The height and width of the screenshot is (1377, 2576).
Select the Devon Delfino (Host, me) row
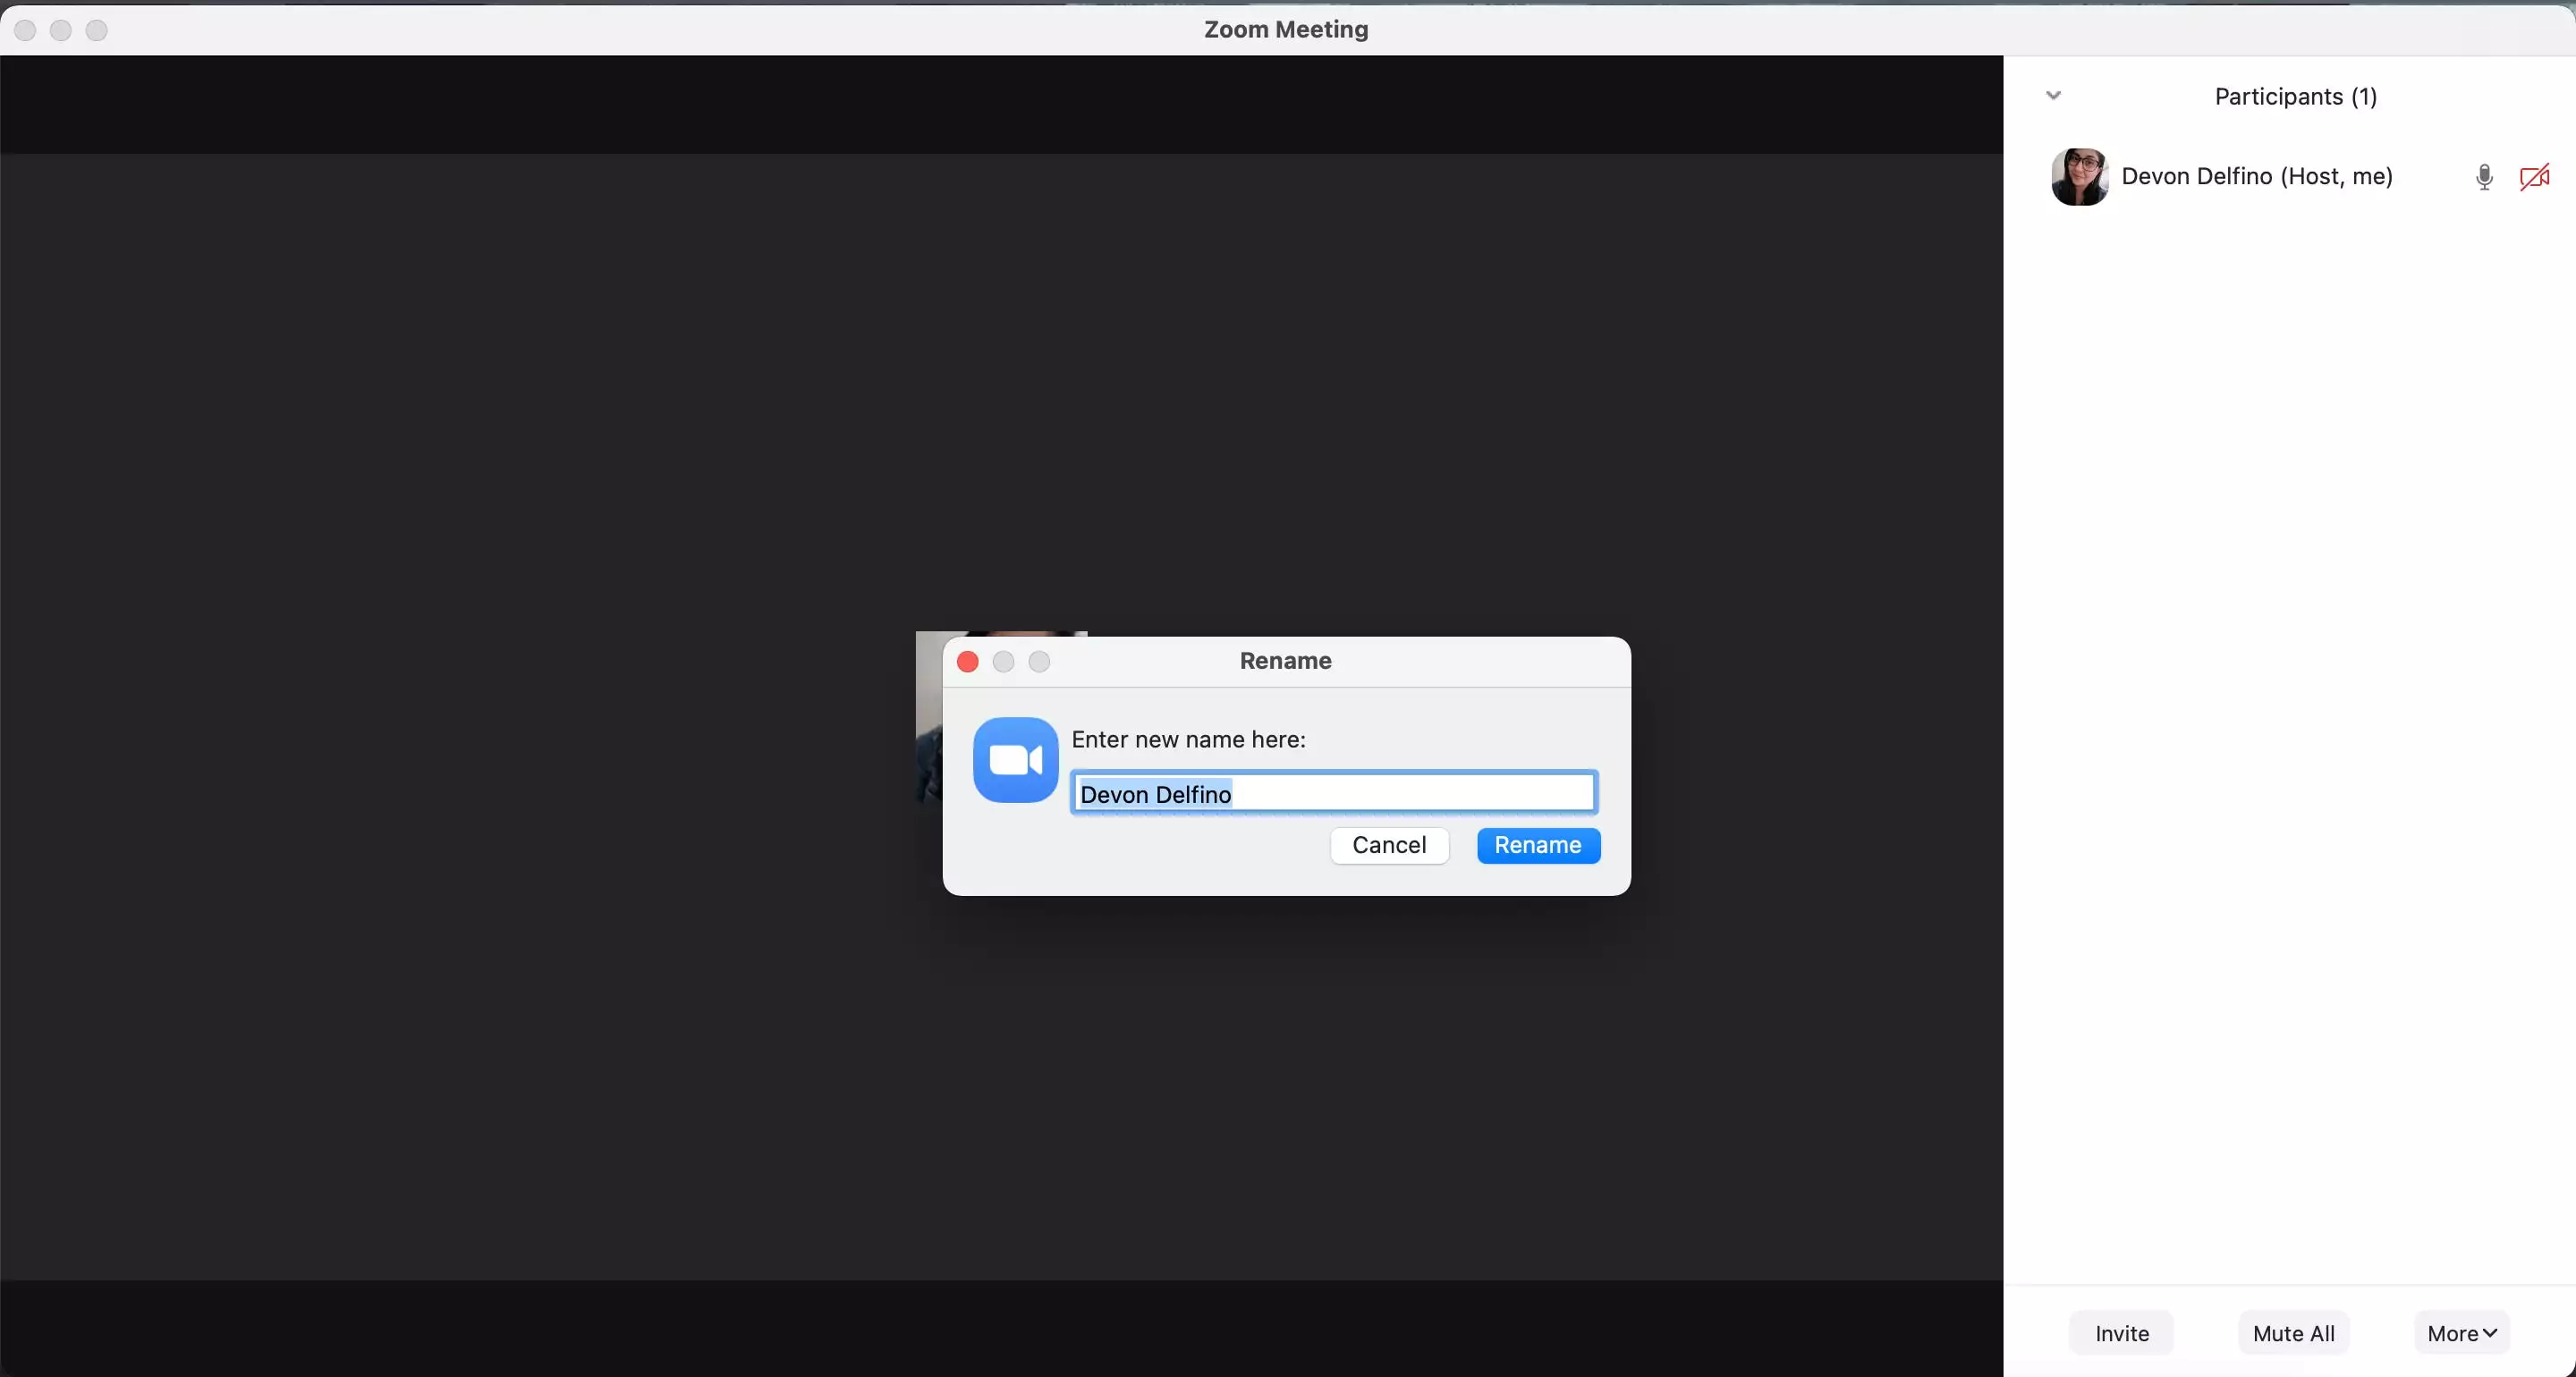pyautogui.click(x=2256, y=177)
